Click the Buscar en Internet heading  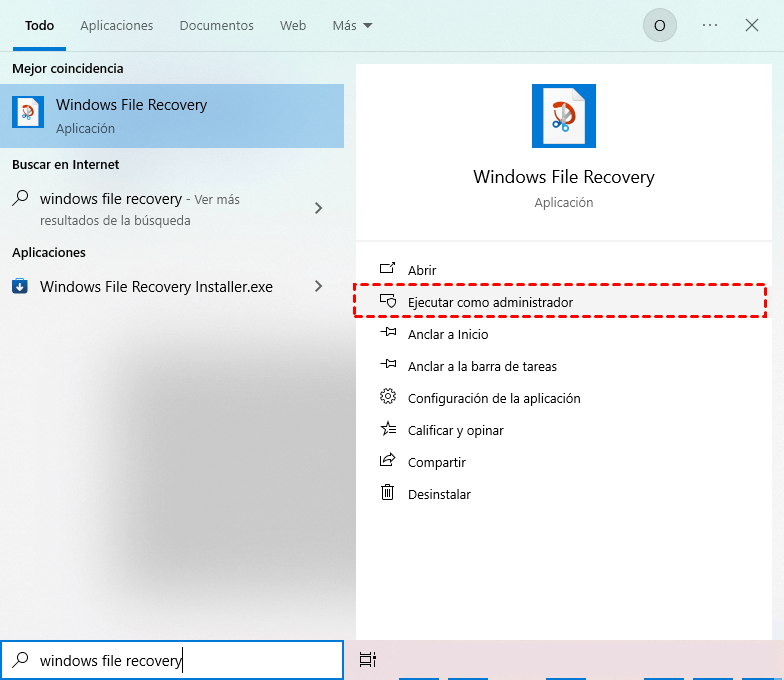point(66,164)
